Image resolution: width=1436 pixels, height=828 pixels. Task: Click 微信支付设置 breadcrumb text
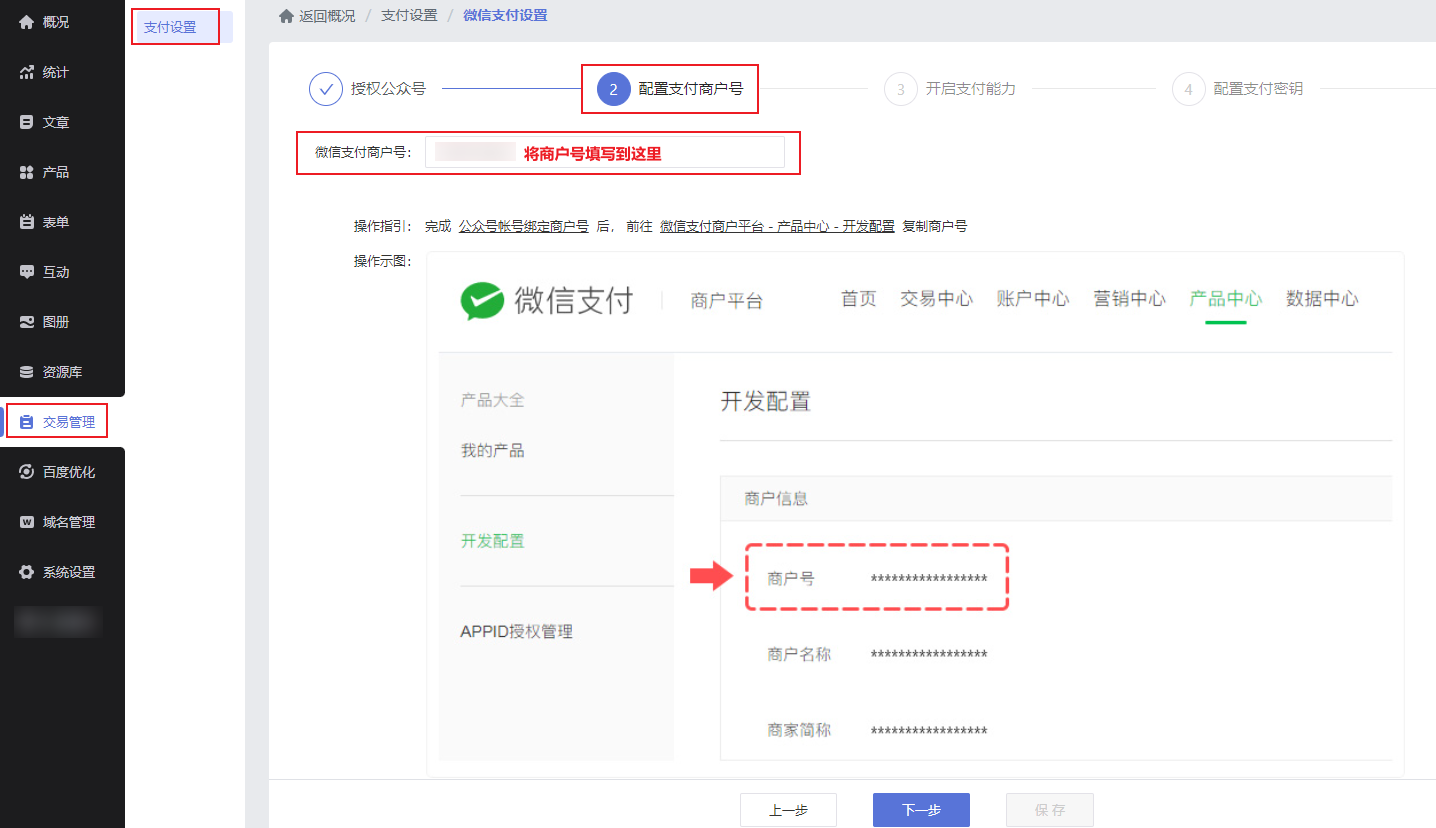[505, 16]
